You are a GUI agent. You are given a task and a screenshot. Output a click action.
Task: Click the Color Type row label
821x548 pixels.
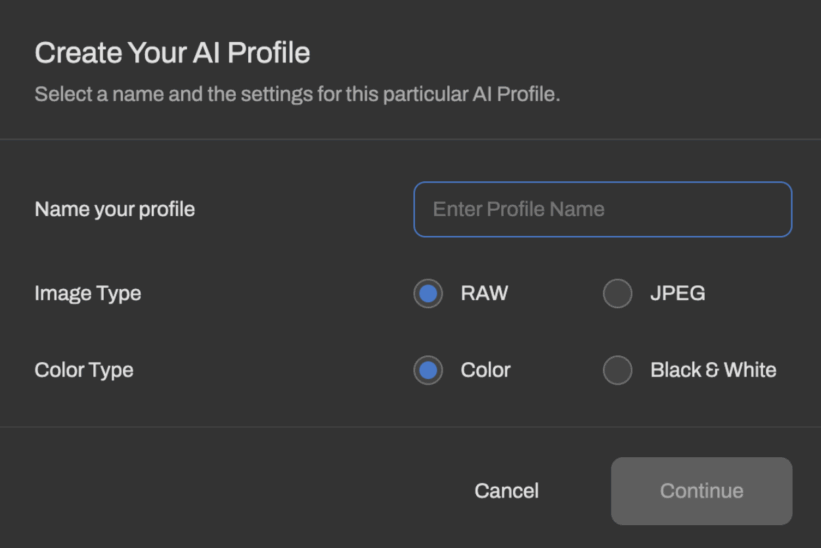pos(84,370)
